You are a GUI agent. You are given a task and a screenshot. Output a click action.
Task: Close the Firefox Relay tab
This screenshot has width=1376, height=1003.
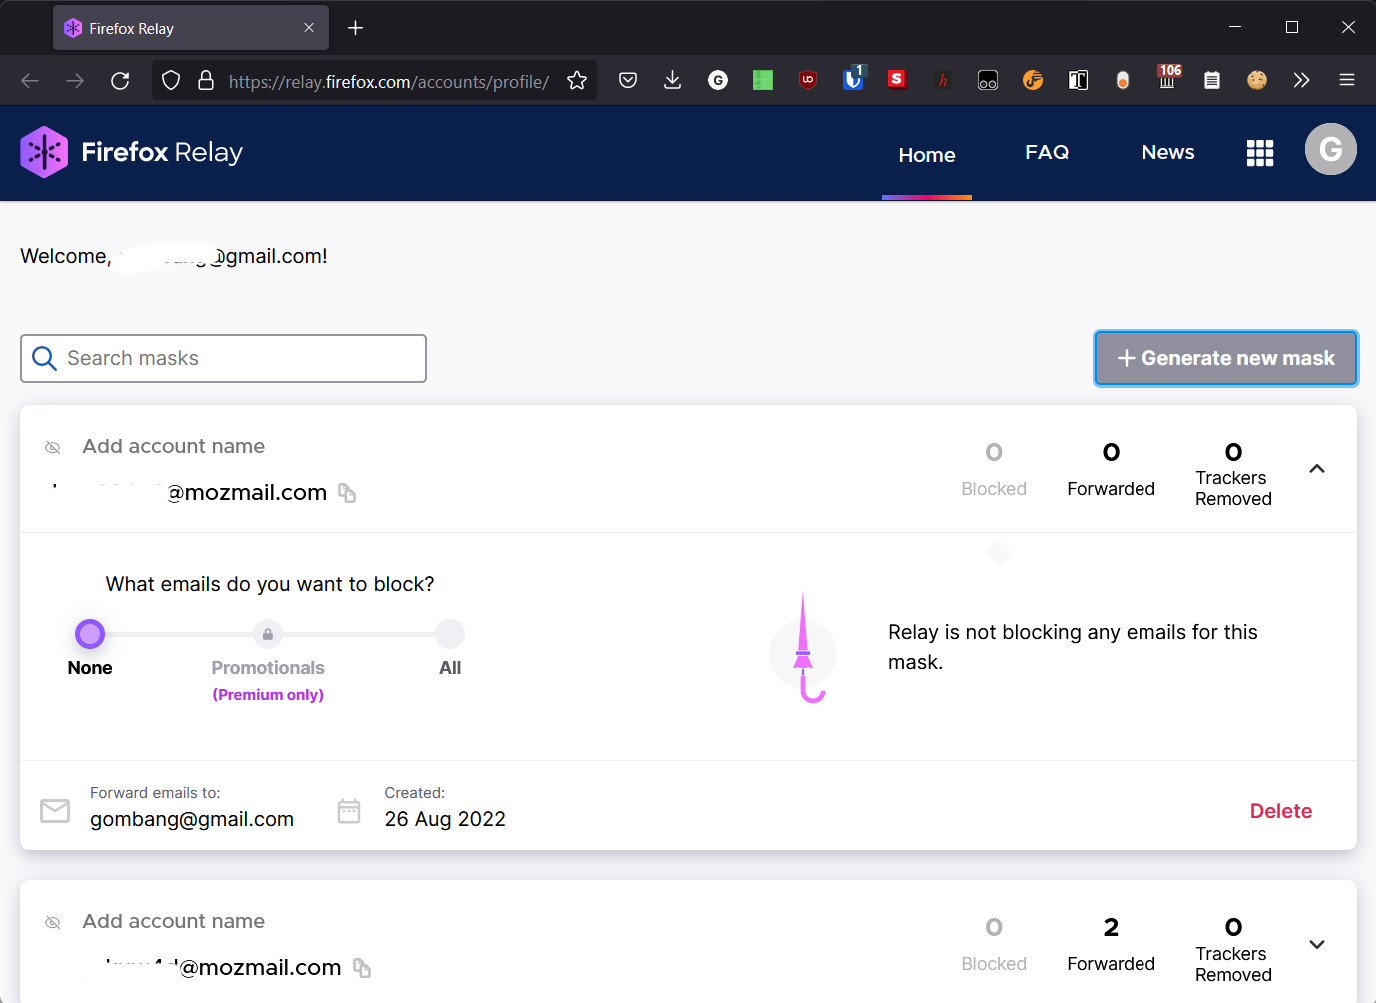pos(309,28)
